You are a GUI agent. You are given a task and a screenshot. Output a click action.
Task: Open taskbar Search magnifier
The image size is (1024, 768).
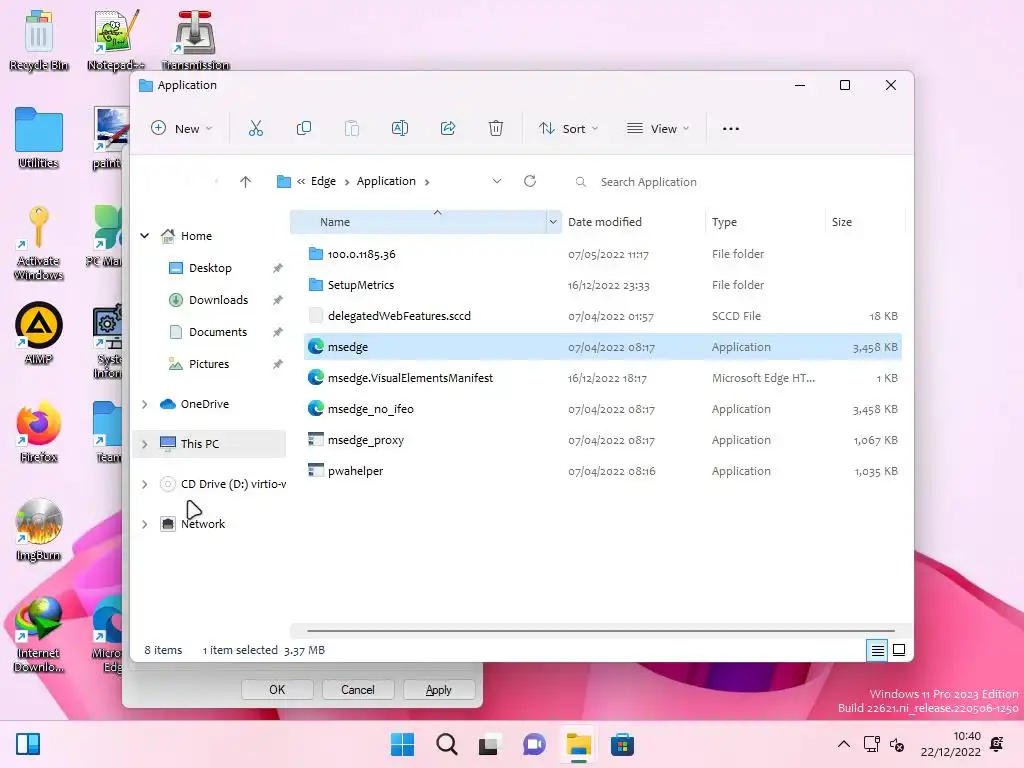pyautogui.click(x=447, y=744)
